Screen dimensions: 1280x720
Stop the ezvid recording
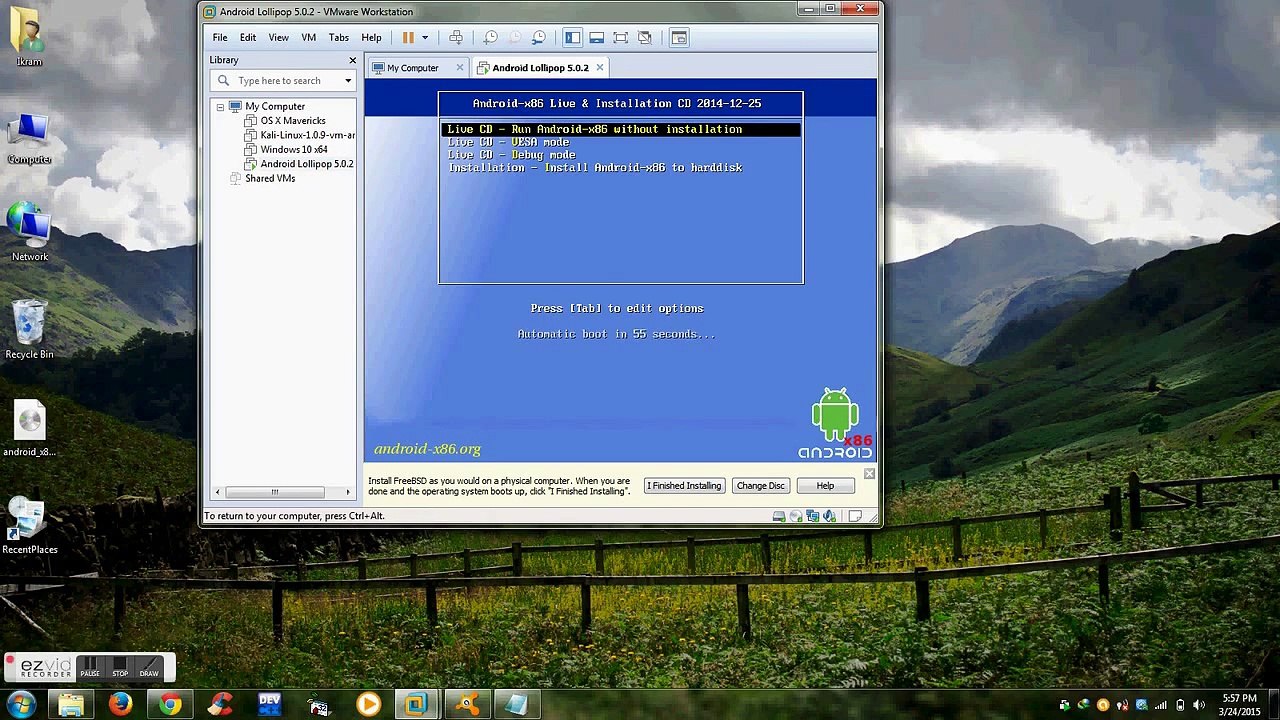120,667
